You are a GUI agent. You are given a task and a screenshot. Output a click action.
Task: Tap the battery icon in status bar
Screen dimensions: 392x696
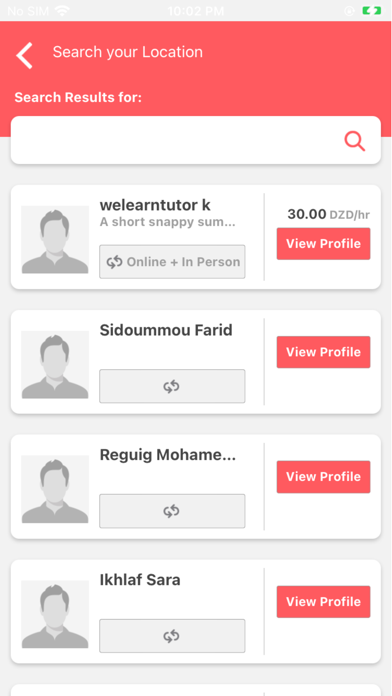click(x=372, y=11)
